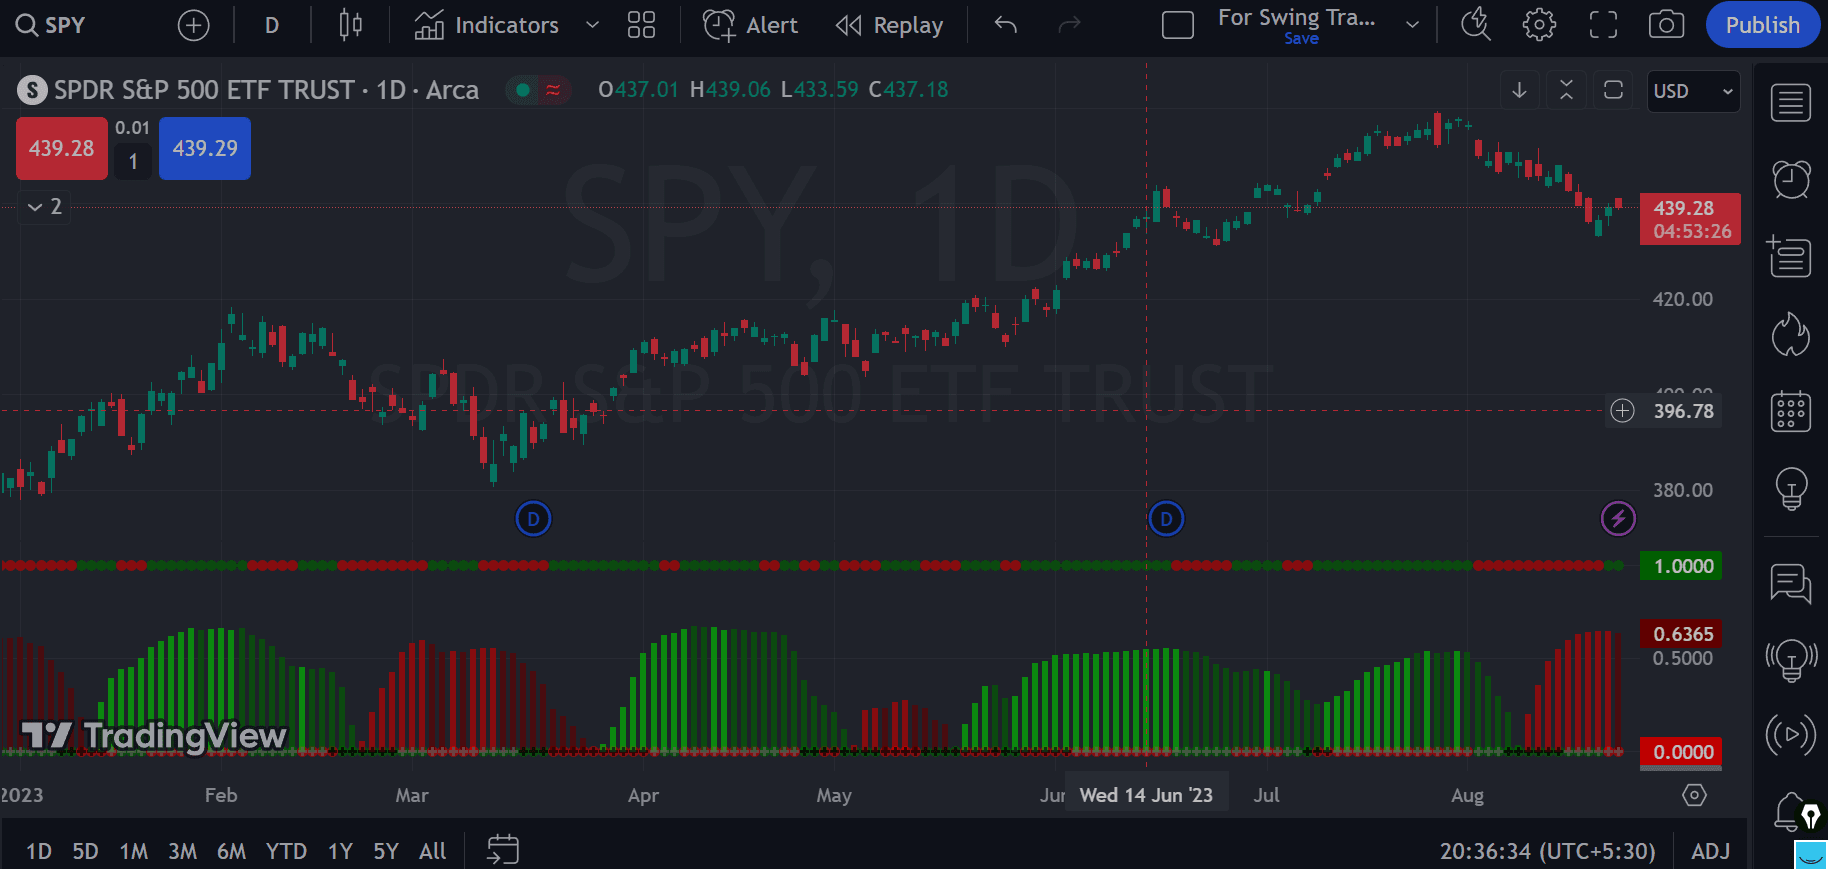Change the candlestick chart type
The width and height of the screenshot is (1828, 869).
pos(350,25)
